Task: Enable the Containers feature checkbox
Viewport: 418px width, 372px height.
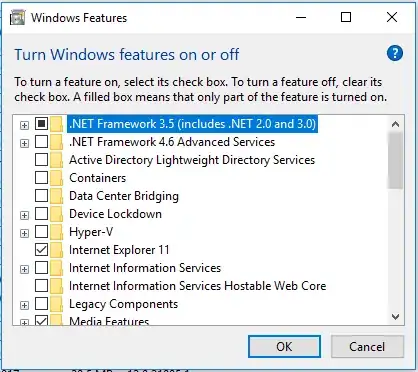Action: click(x=41, y=178)
